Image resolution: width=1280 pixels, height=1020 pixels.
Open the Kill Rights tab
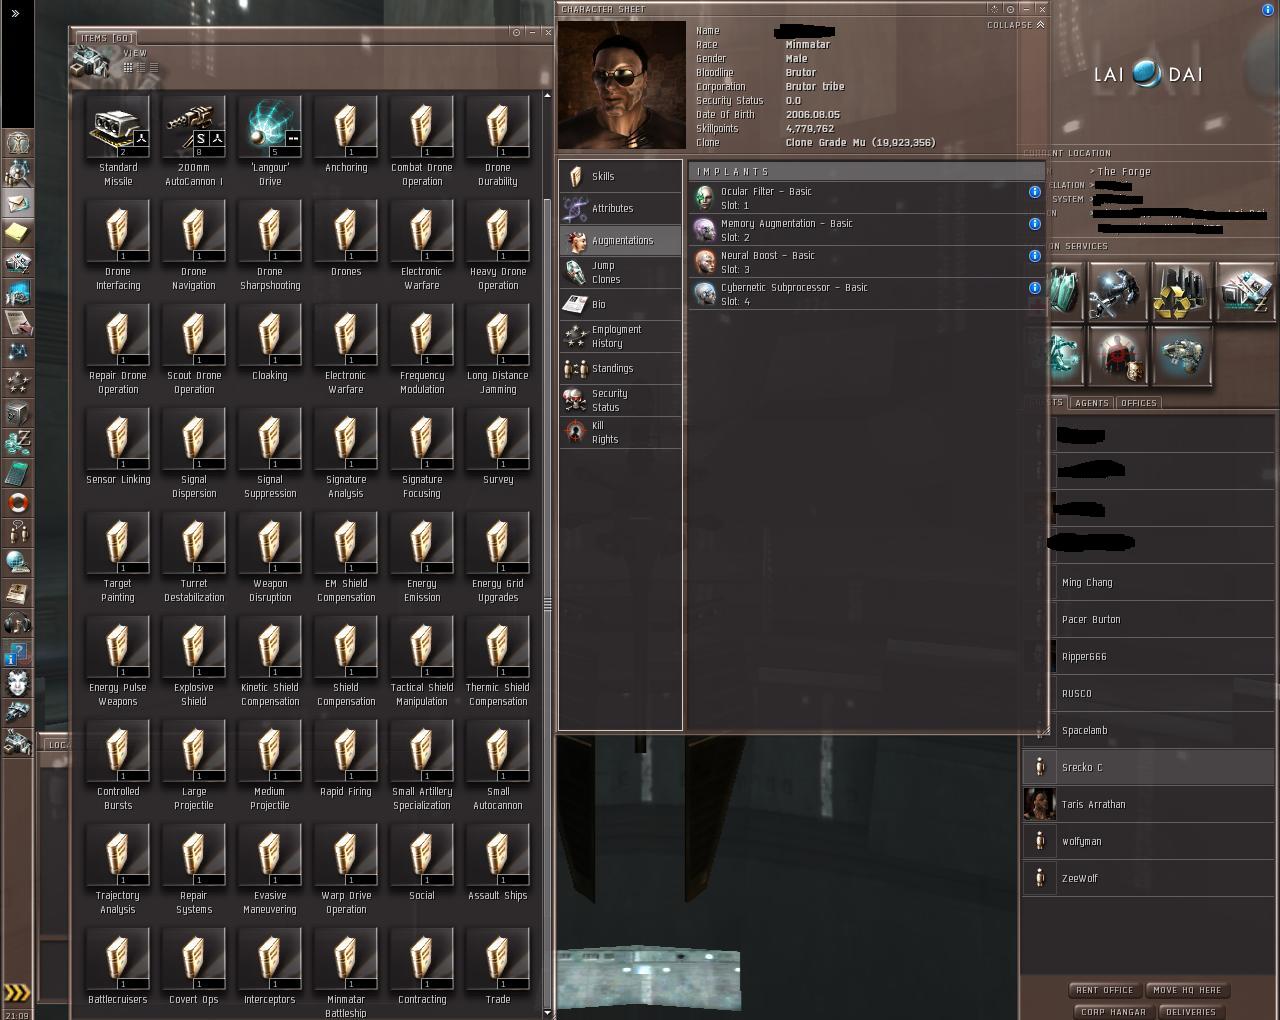tap(620, 432)
